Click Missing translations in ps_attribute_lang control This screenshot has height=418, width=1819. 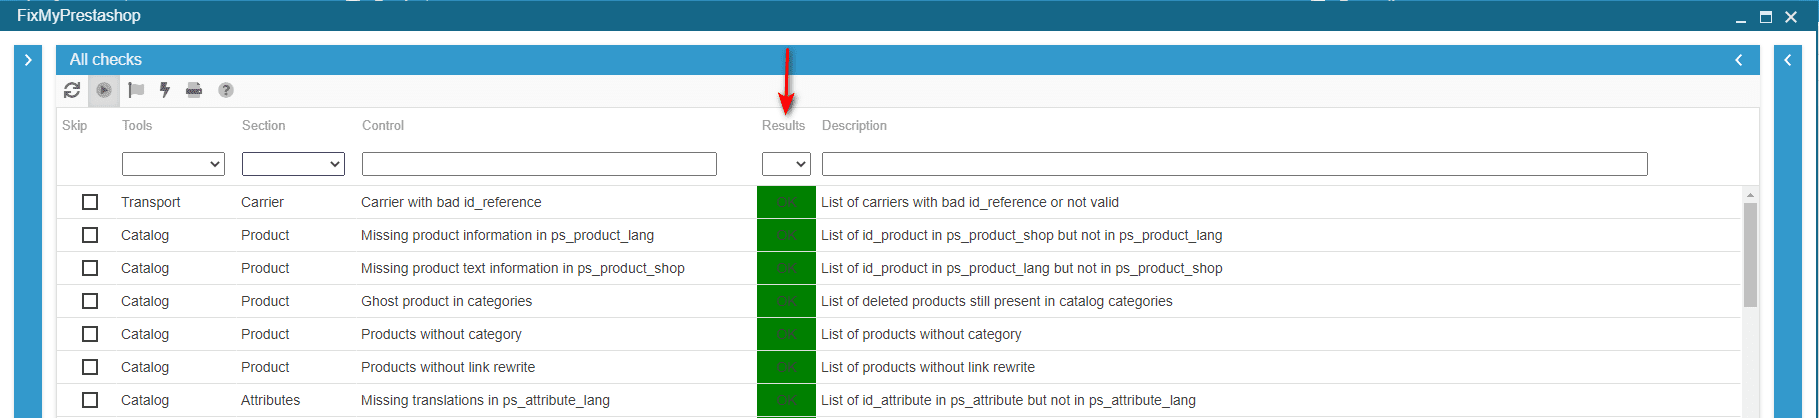pyautogui.click(x=485, y=400)
